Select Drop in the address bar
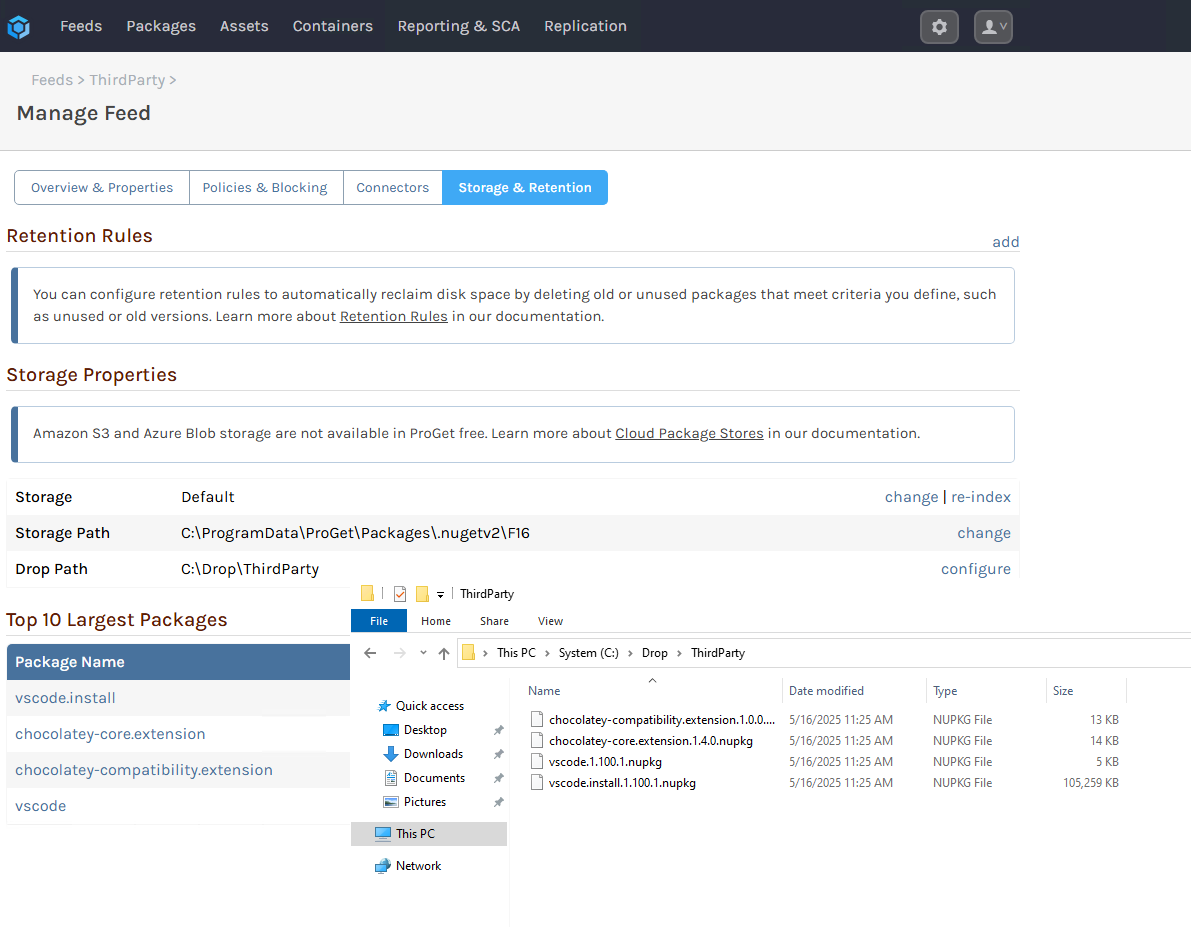Viewport: 1191px width, 927px height. [x=655, y=653]
